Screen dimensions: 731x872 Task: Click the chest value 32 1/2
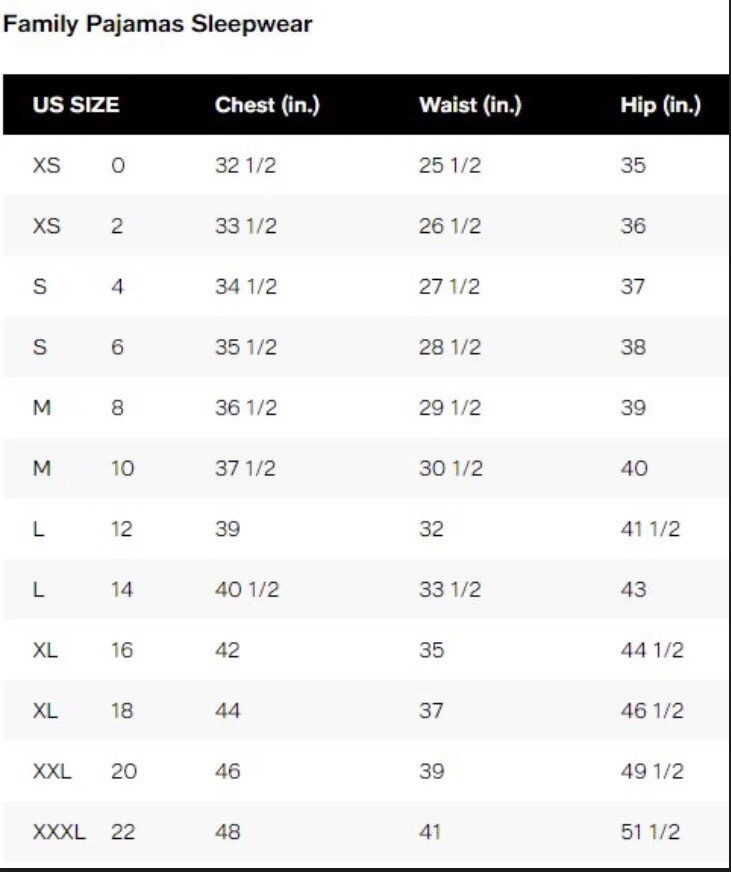click(x=245, y=166)
